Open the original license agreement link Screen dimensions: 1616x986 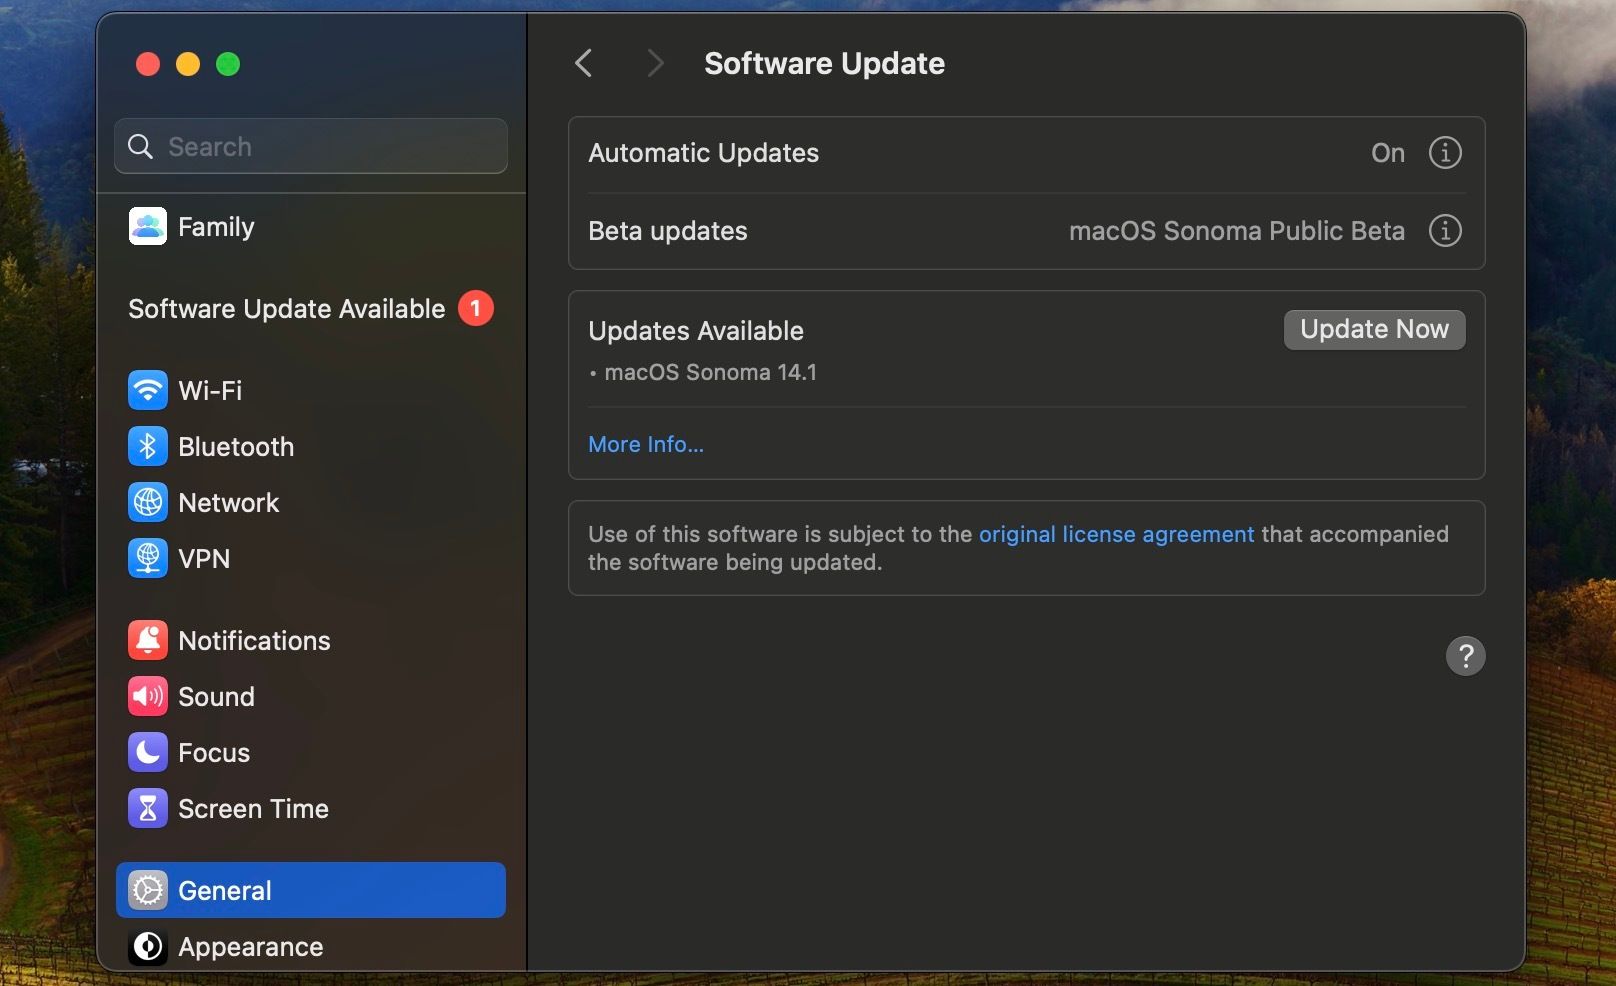click(1115, 534)
